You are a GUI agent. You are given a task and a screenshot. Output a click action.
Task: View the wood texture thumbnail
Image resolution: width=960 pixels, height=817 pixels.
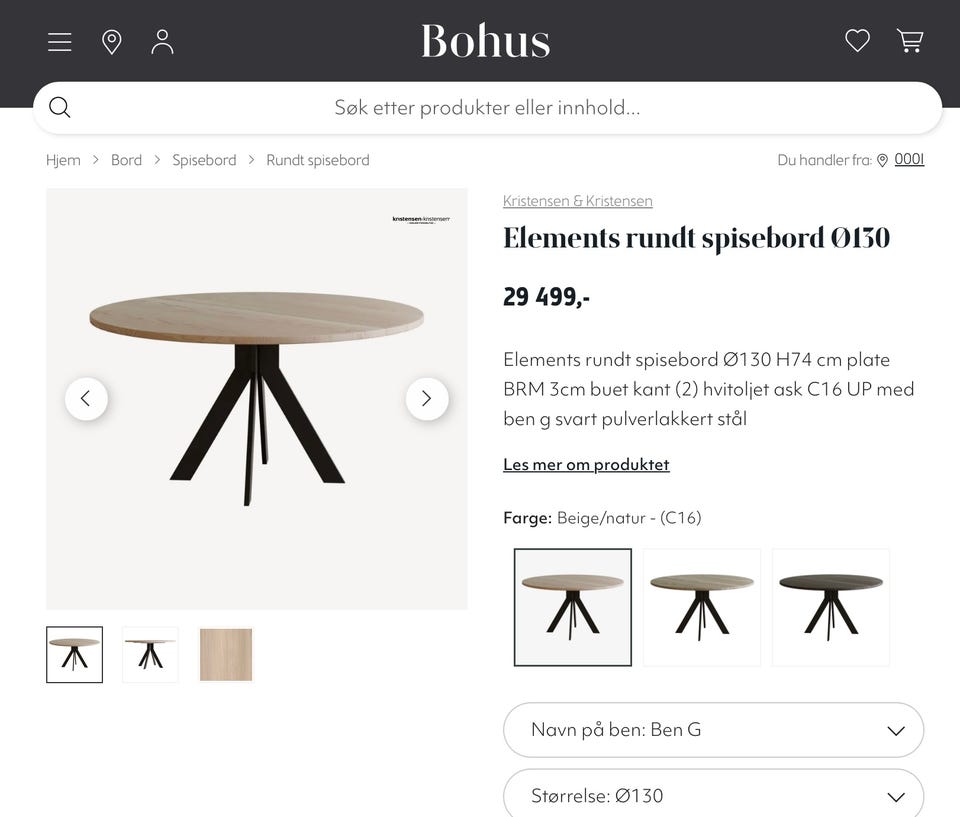tap(226, 655)
